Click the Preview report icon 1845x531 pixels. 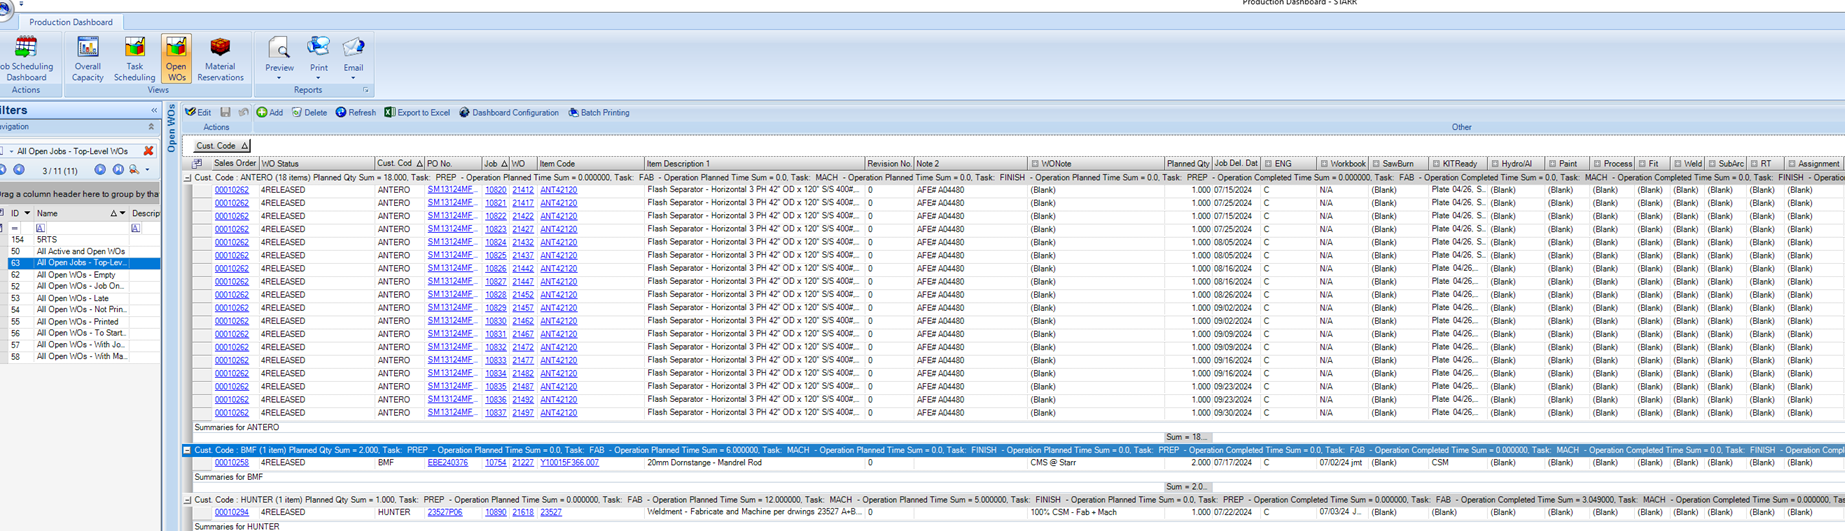279,48
